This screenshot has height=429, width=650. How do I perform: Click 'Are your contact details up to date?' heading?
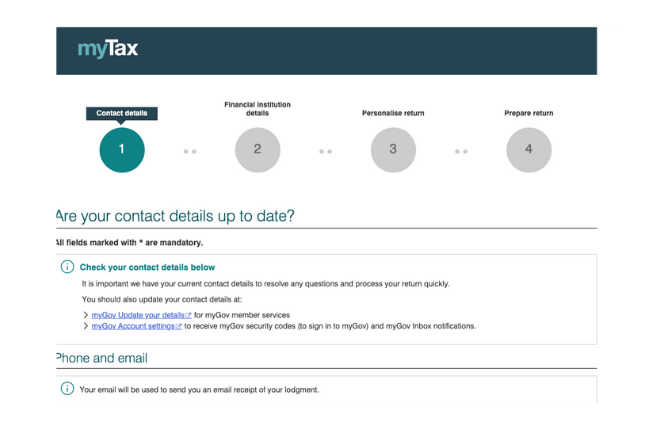pyautogui.click(x=176, y=216)
